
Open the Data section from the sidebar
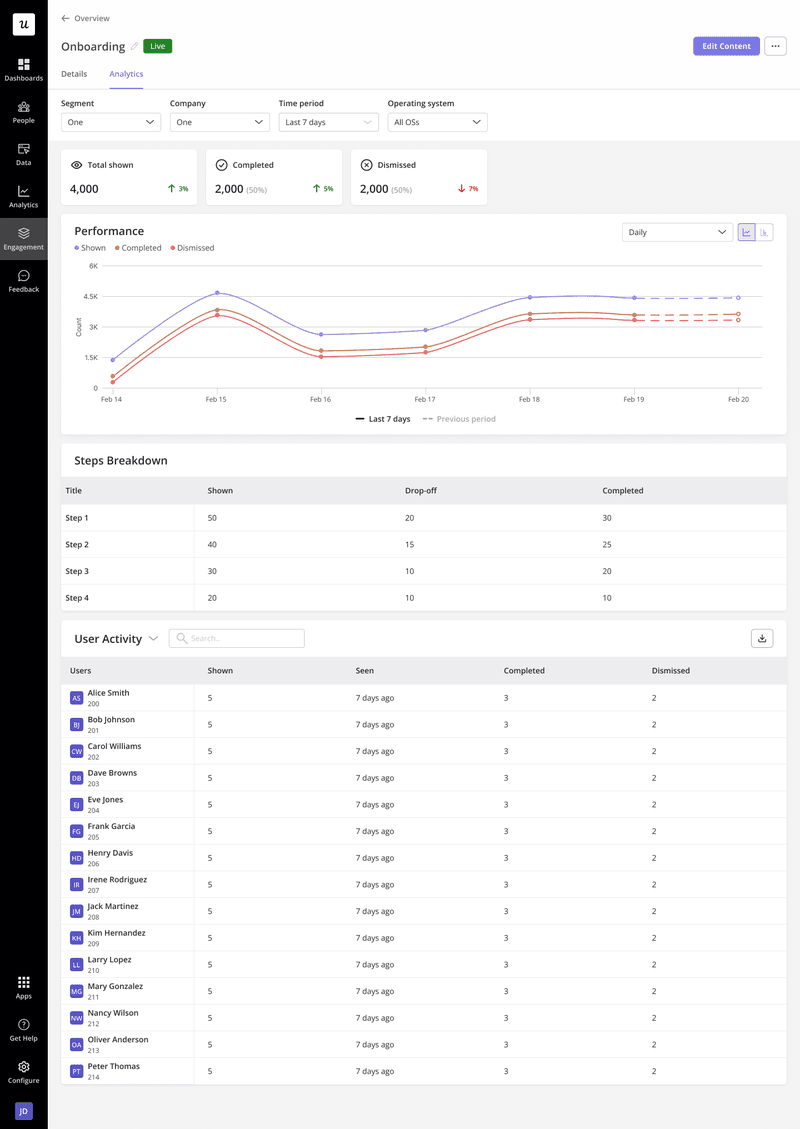click(23, 155)
